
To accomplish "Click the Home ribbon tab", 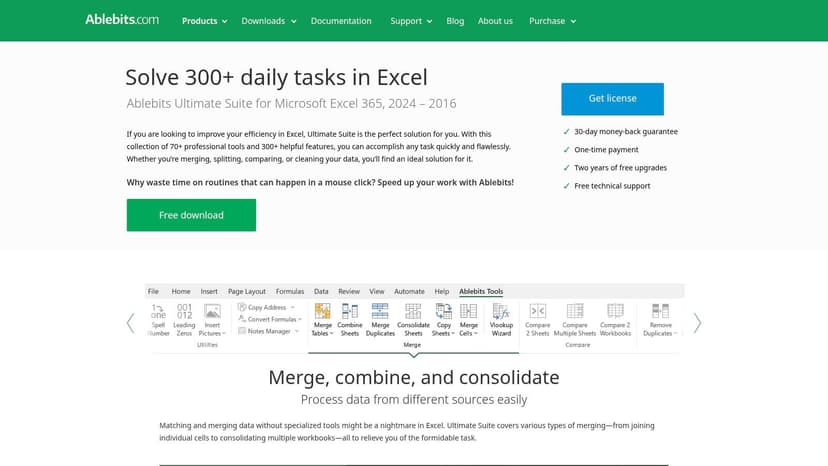I will click(181, 291).
